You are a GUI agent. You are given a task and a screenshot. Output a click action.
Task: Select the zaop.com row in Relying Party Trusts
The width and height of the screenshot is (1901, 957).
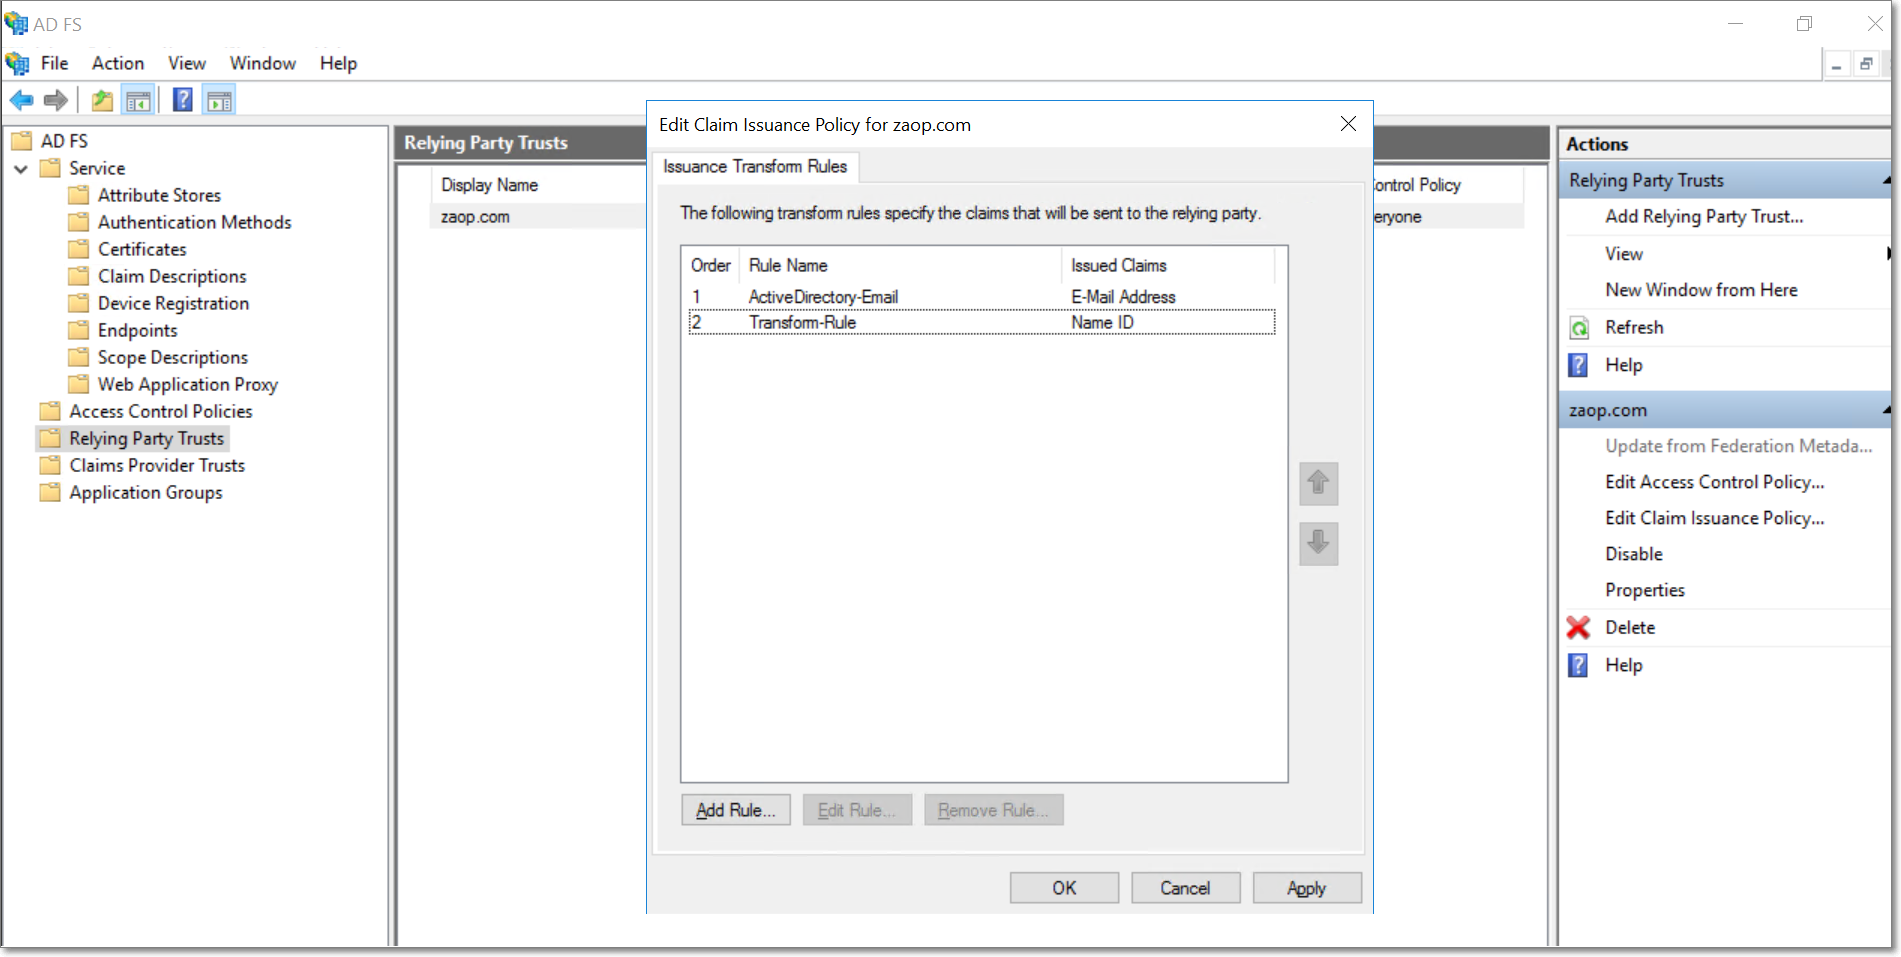[x=538, y=217]
